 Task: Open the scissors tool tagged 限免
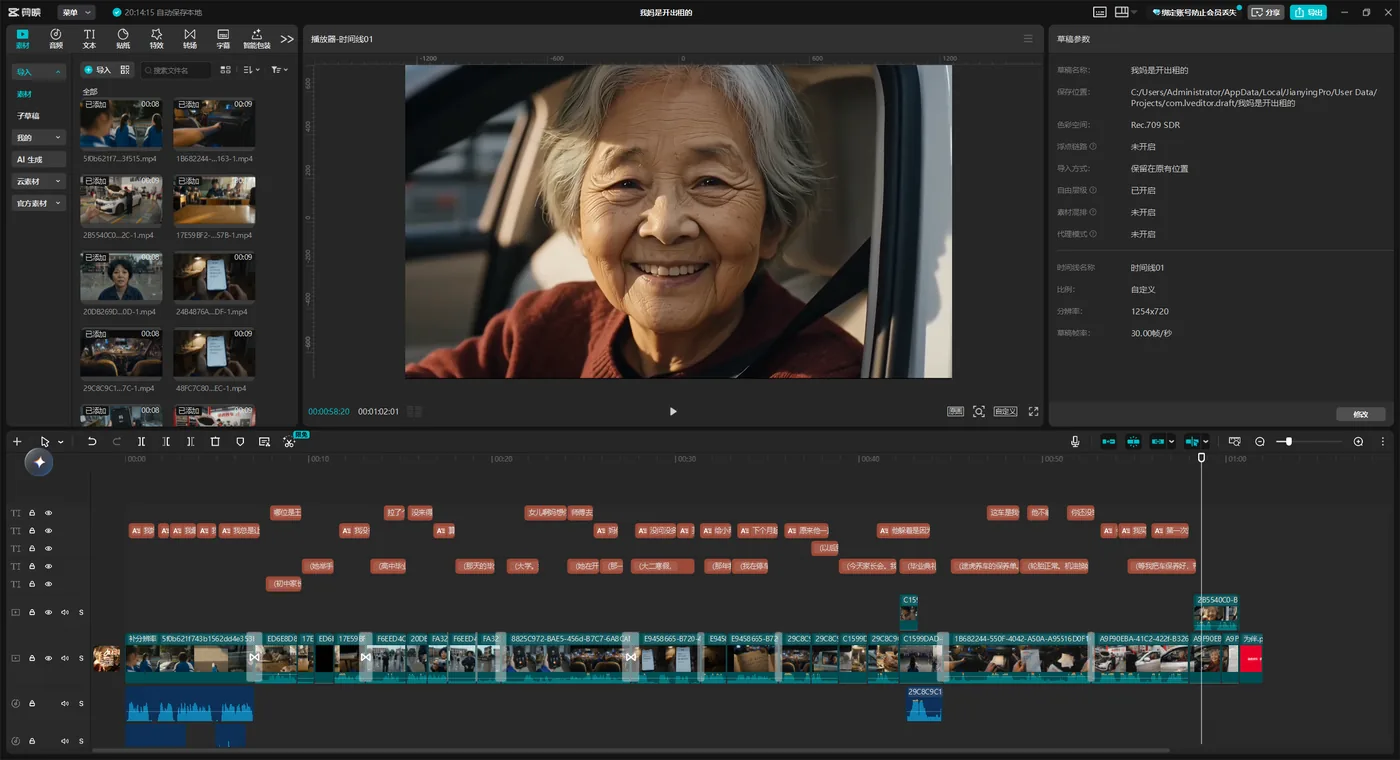tap(289, 441)
